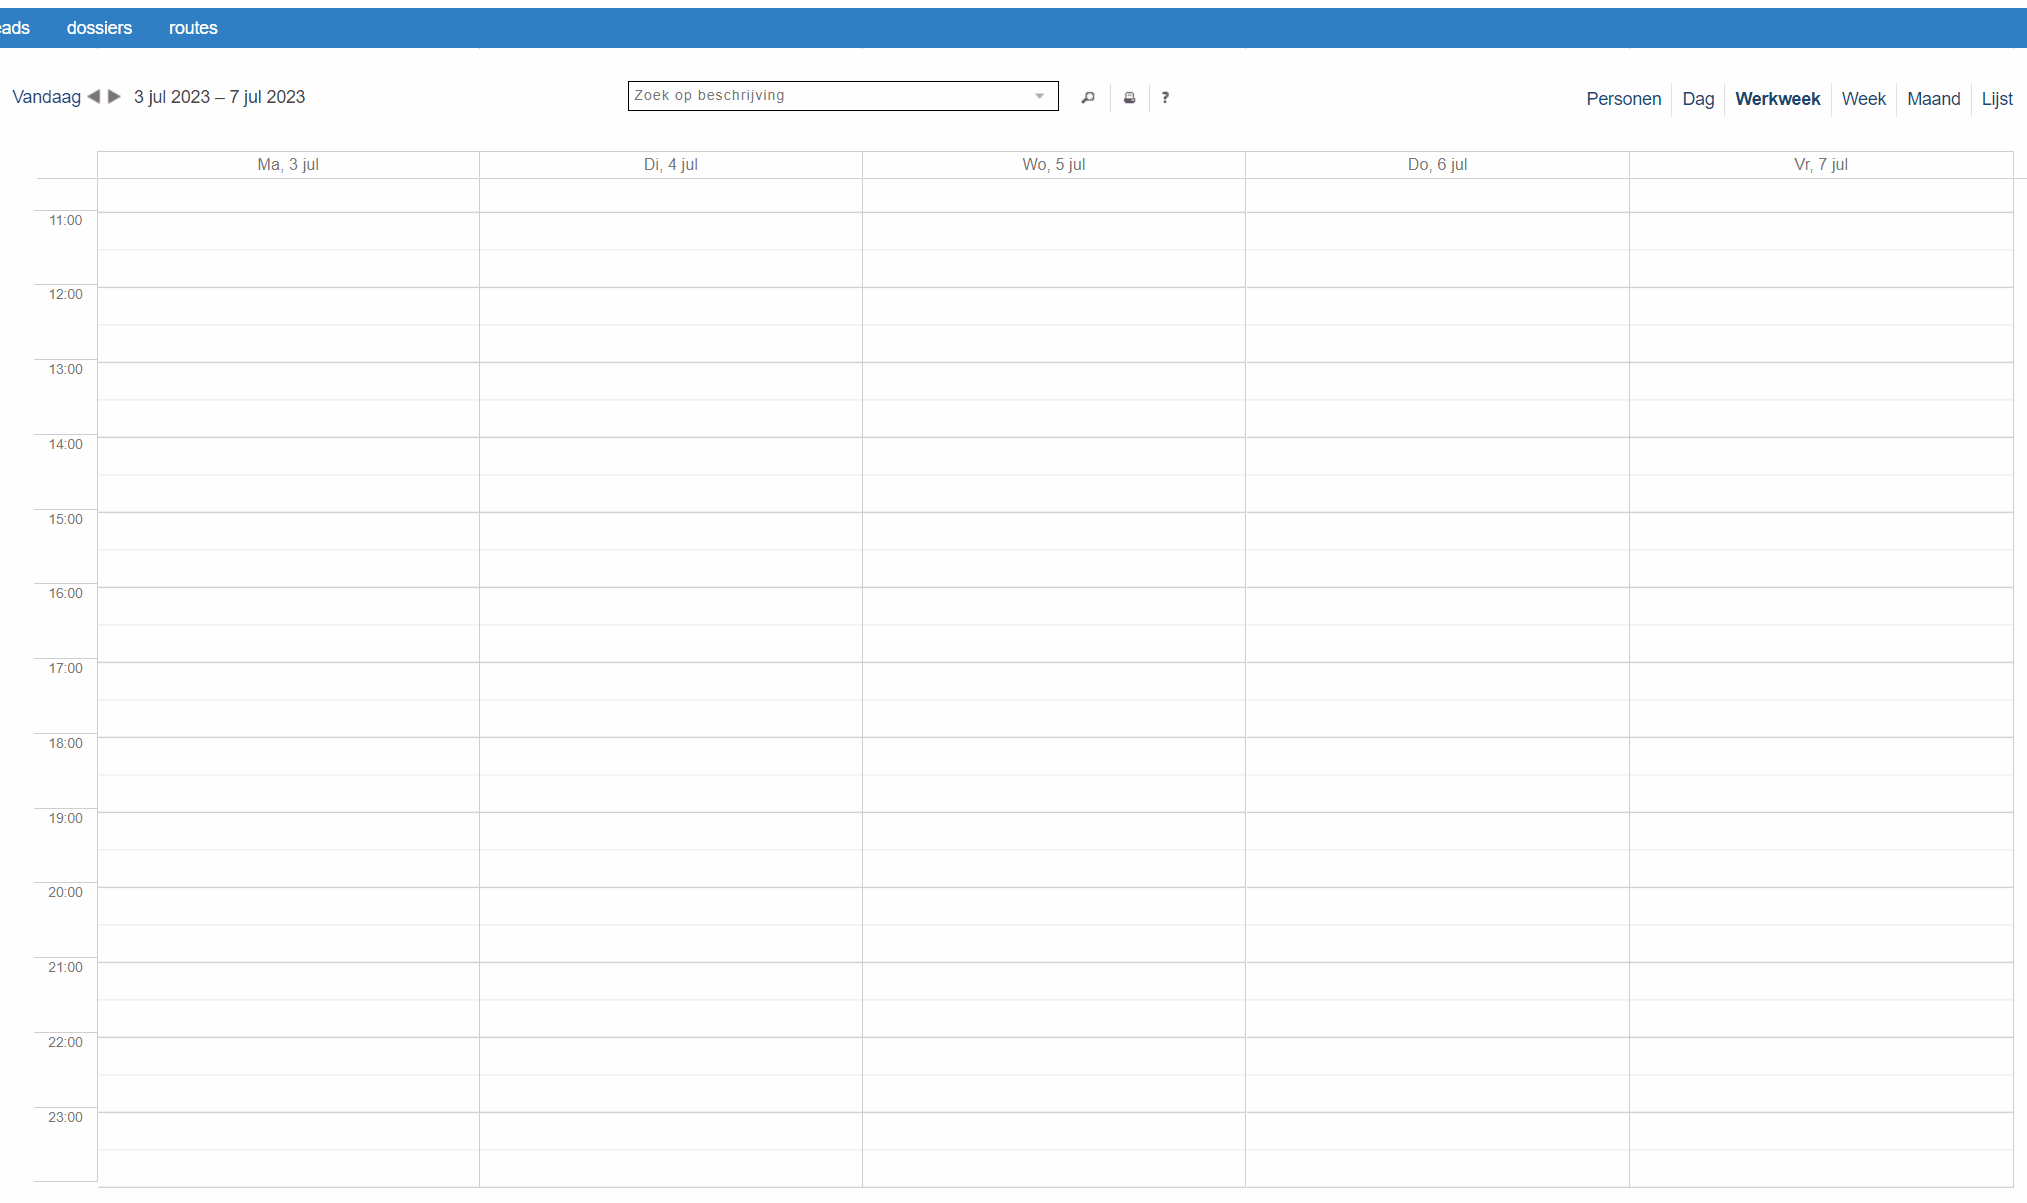Viewport: 2027px width, 1203px height.
Task: Click the Wo, 5 jul day header
Action: (x=1054, y=165)
